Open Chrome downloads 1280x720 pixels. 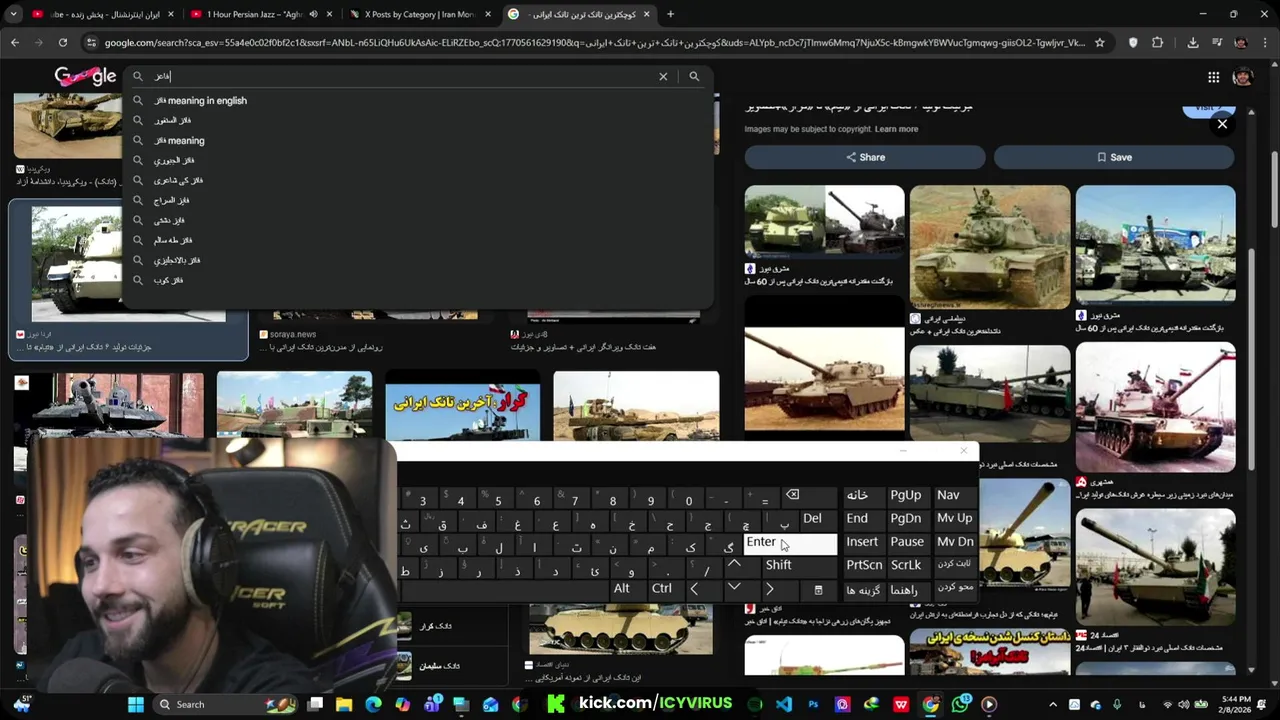1193,43
